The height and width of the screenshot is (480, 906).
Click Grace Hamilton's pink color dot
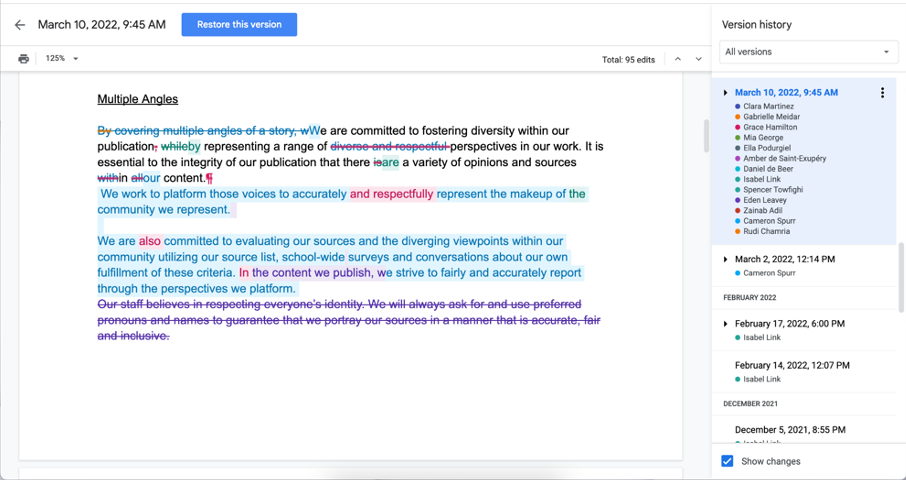[x=738, y=127]
